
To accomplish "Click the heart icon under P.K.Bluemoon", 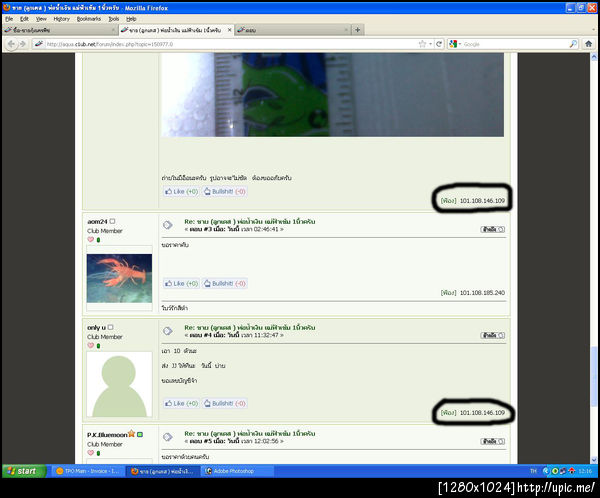I will tap(91, 453).
